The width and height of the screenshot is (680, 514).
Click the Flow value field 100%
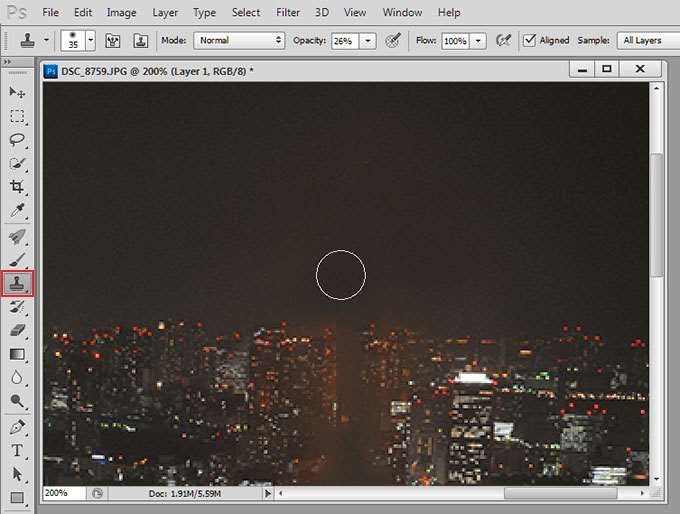(455, 41)
